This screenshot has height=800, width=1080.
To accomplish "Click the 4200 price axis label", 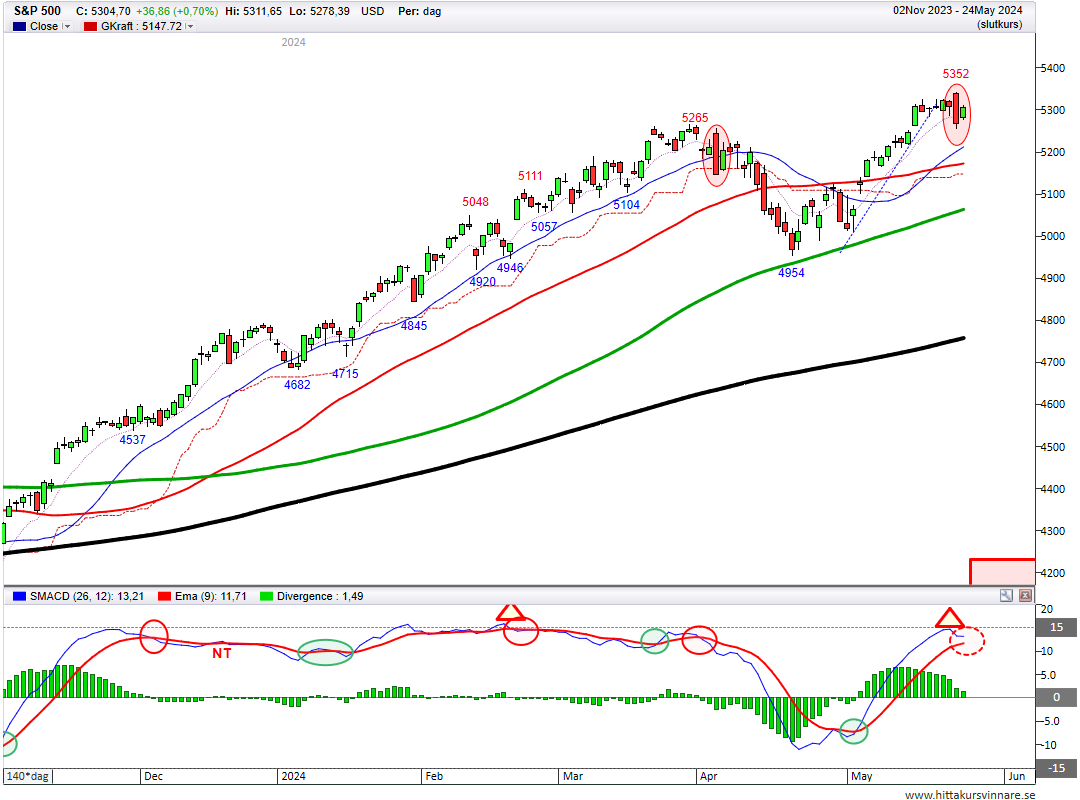I will pyautogui.click(x=1052, y=573).
